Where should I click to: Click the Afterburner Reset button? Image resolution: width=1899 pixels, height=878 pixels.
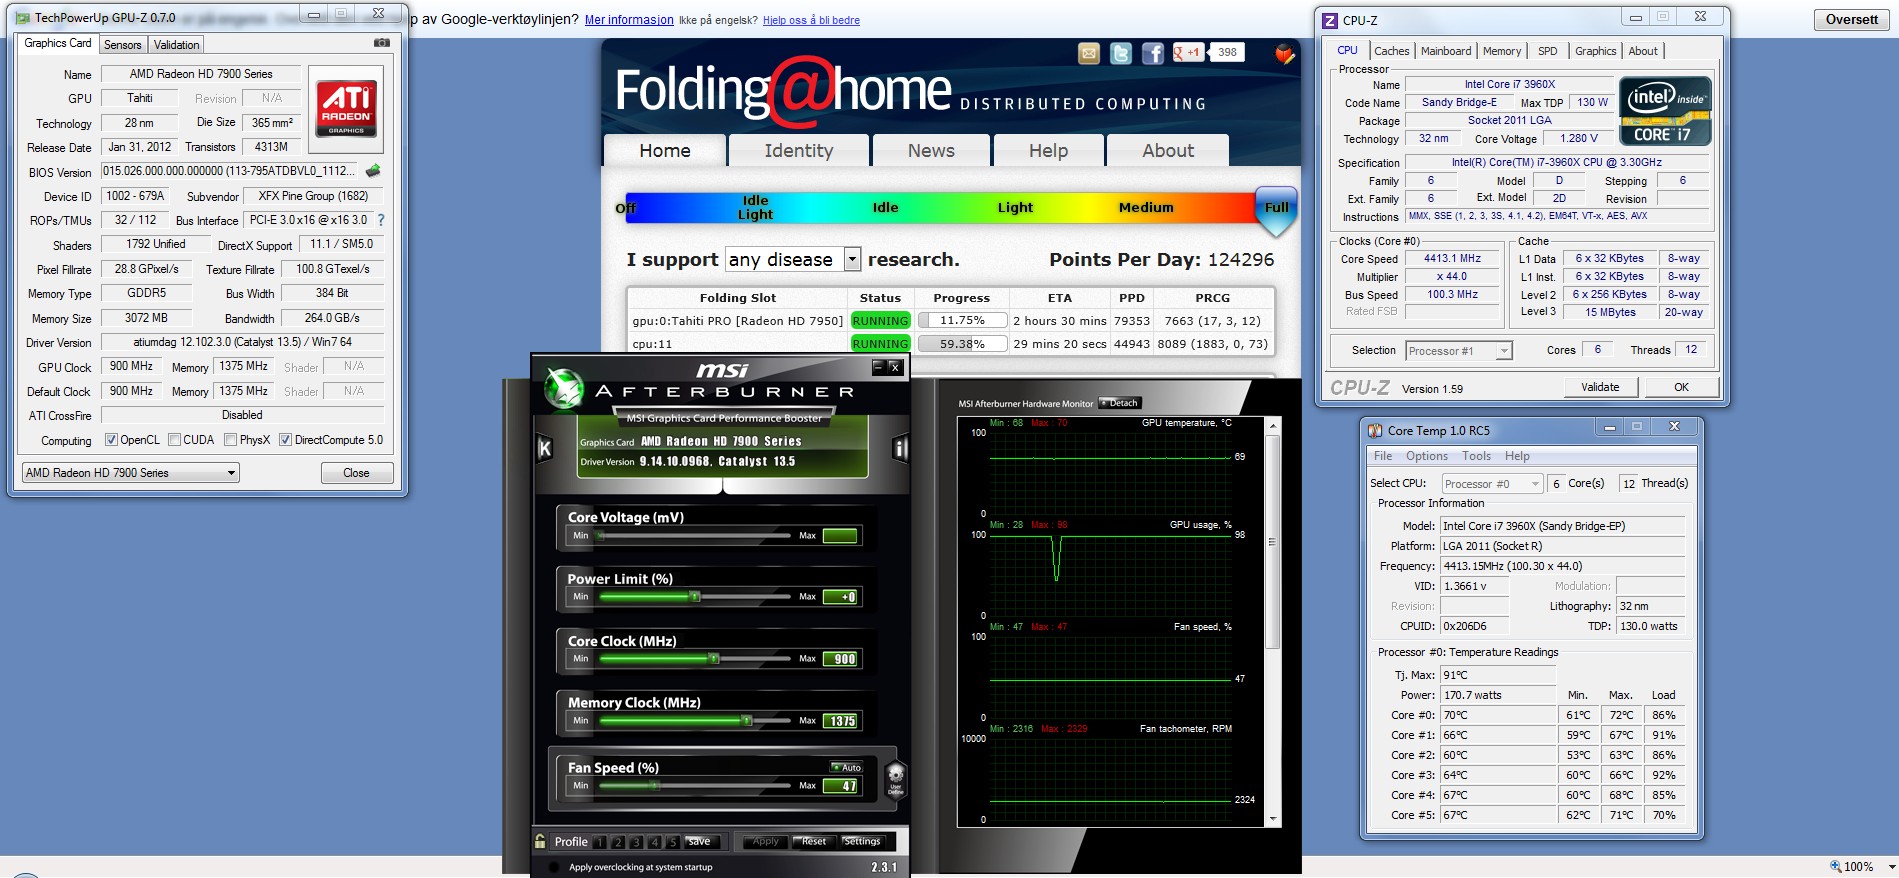(x=814, y=841)
